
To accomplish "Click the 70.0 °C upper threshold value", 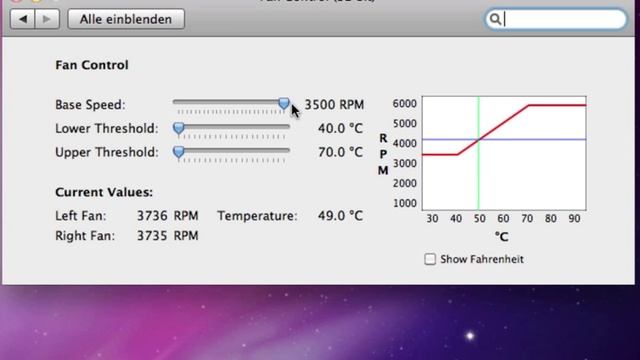I will click(340, 152).
